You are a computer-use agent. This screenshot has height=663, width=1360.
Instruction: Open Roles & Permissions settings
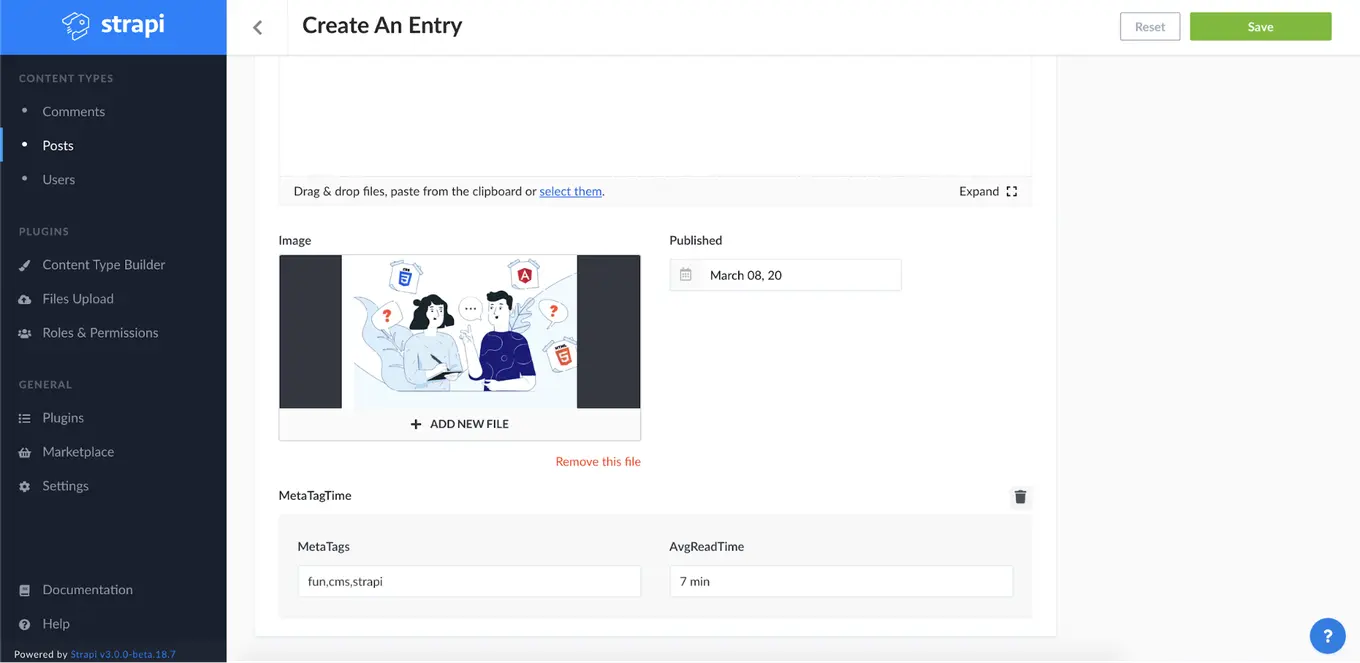pyautogui.click(x=100, y=332)
